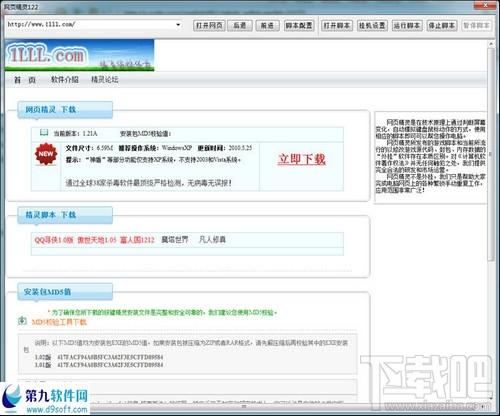Click the scrollbar up arrow
500x416 pixels.
click(491, 44)
